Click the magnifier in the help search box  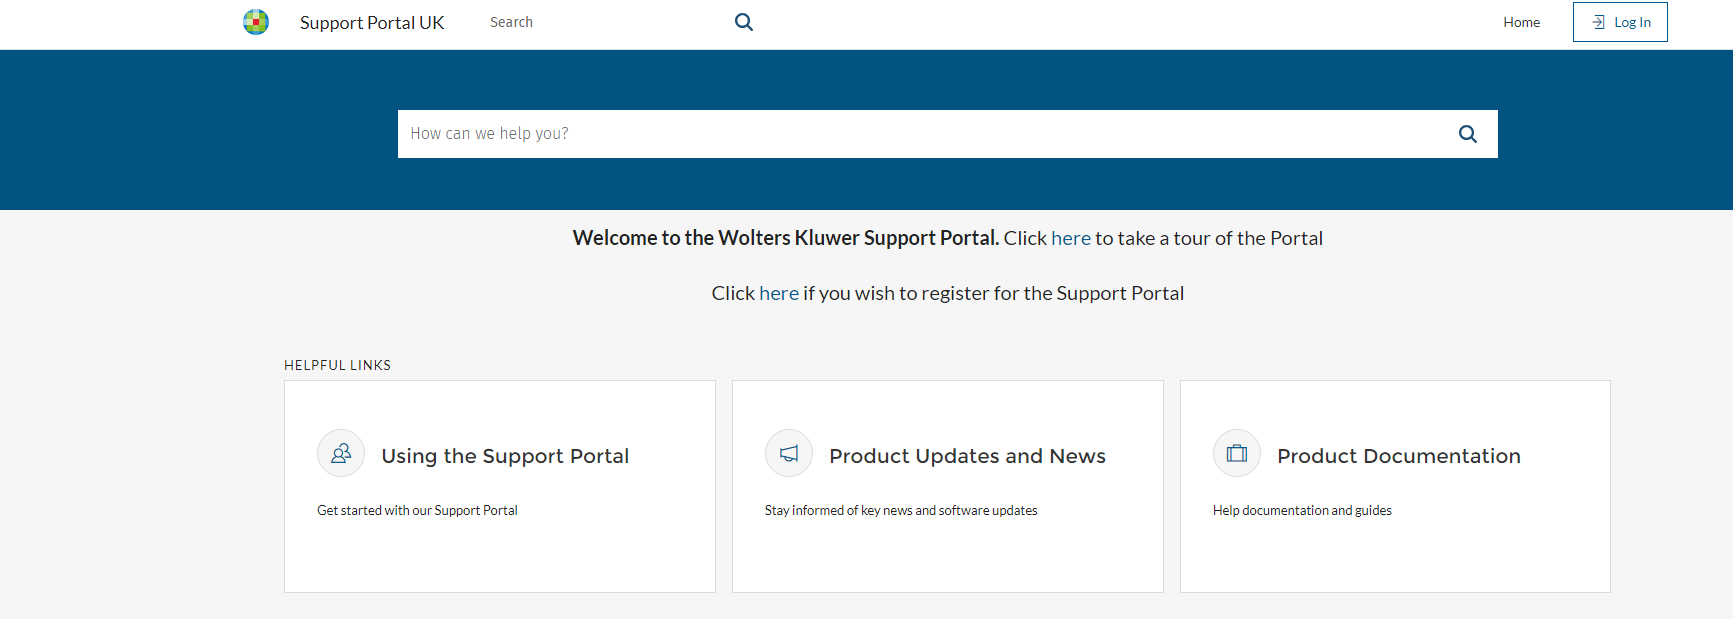[1467, 134]
